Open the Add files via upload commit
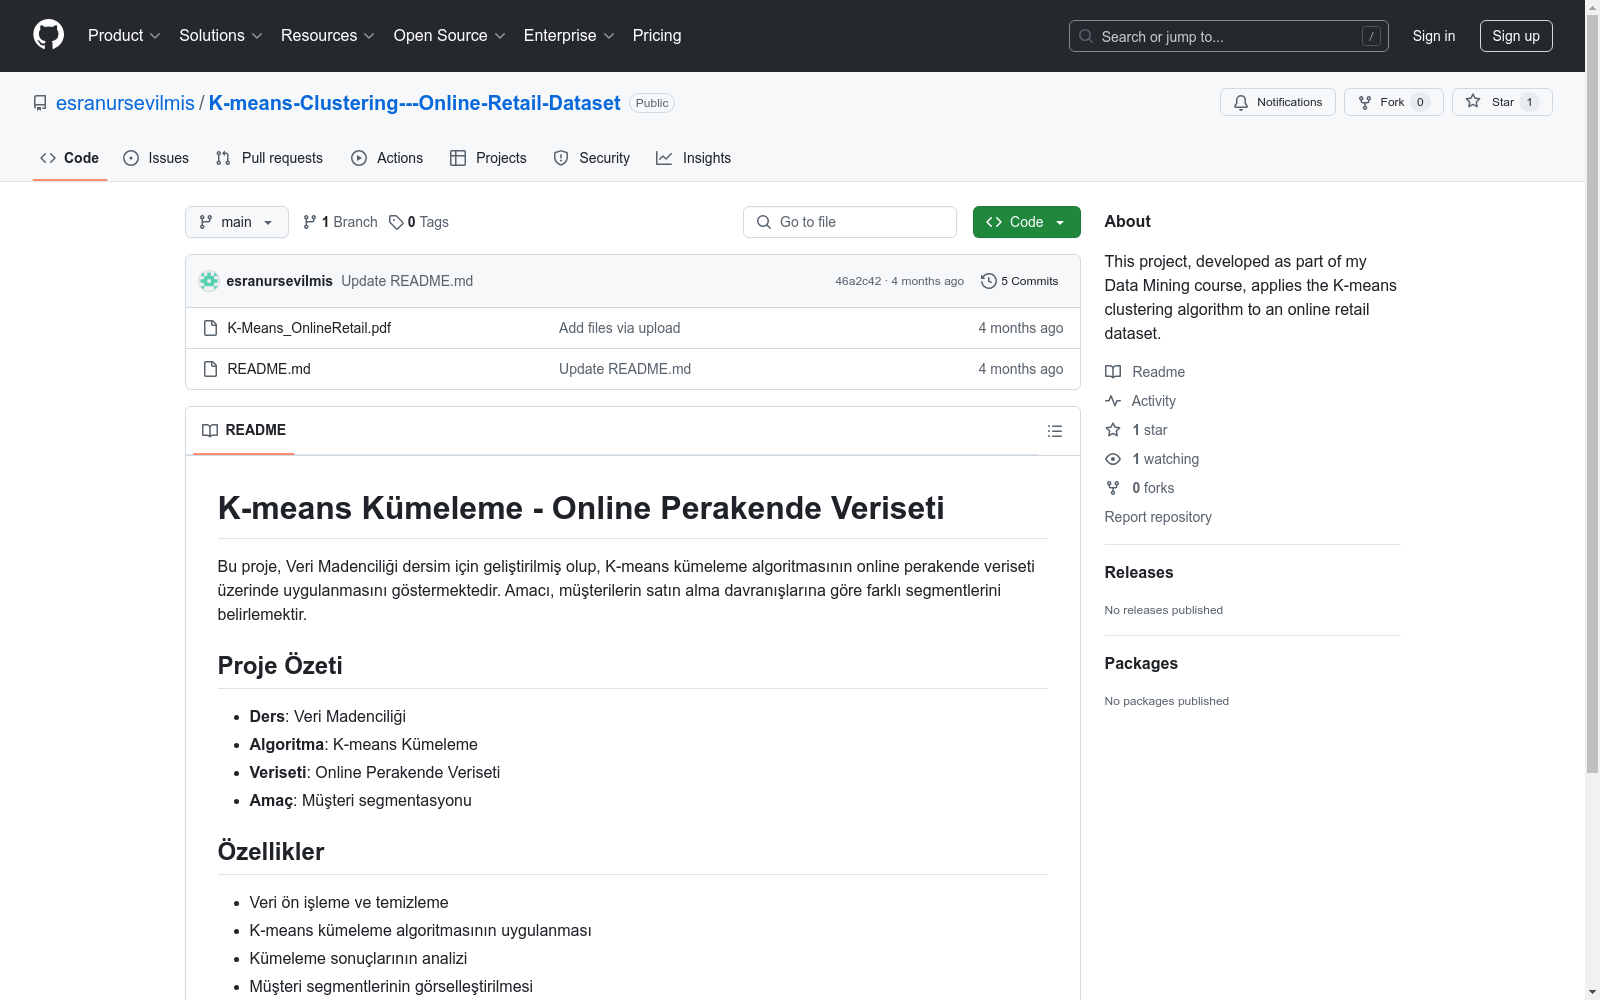Image resolution: width=1600 pixels, height=1000 pixels. (619, 328)
